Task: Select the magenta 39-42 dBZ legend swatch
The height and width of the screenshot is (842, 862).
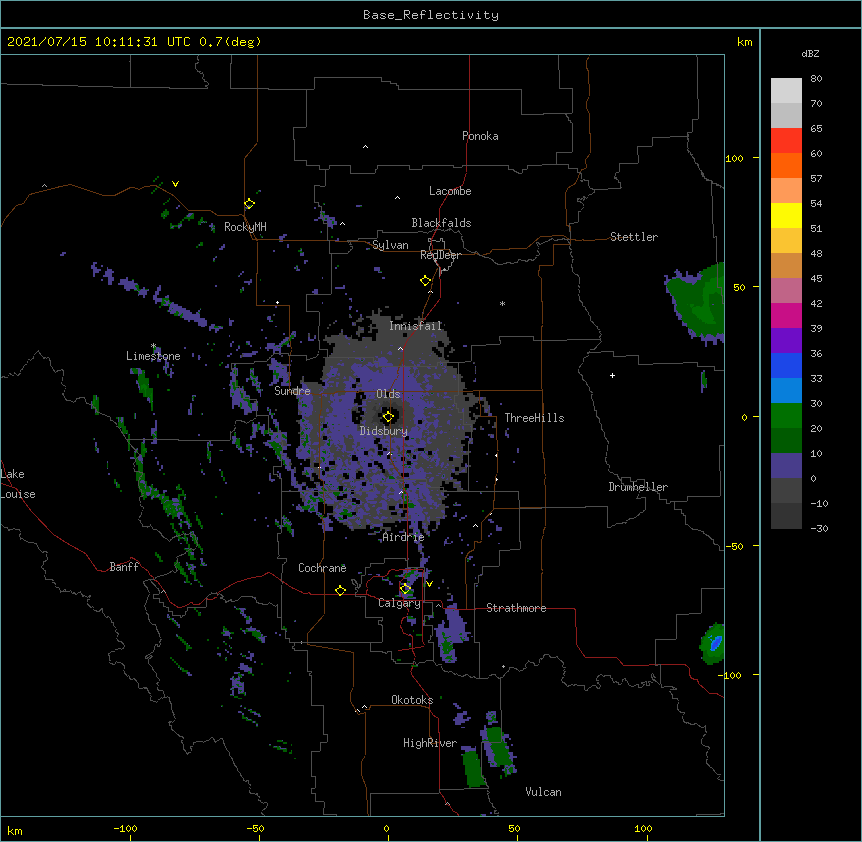Action: click(786, 315)
